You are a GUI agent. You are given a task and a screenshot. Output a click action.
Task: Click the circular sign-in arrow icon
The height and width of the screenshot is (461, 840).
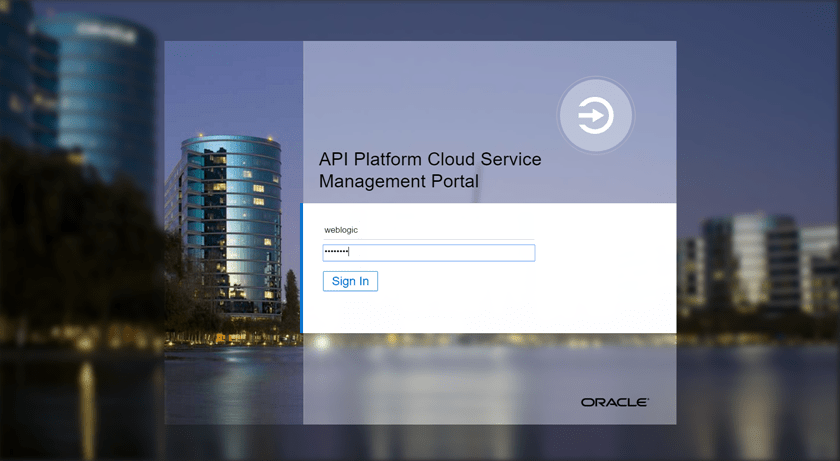(x=595, y=116)
